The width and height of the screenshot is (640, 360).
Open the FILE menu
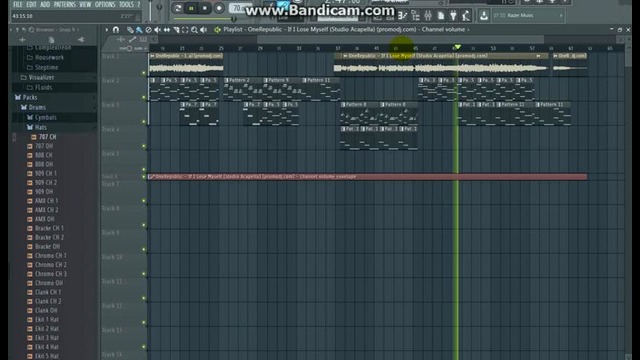pos(18,4)
